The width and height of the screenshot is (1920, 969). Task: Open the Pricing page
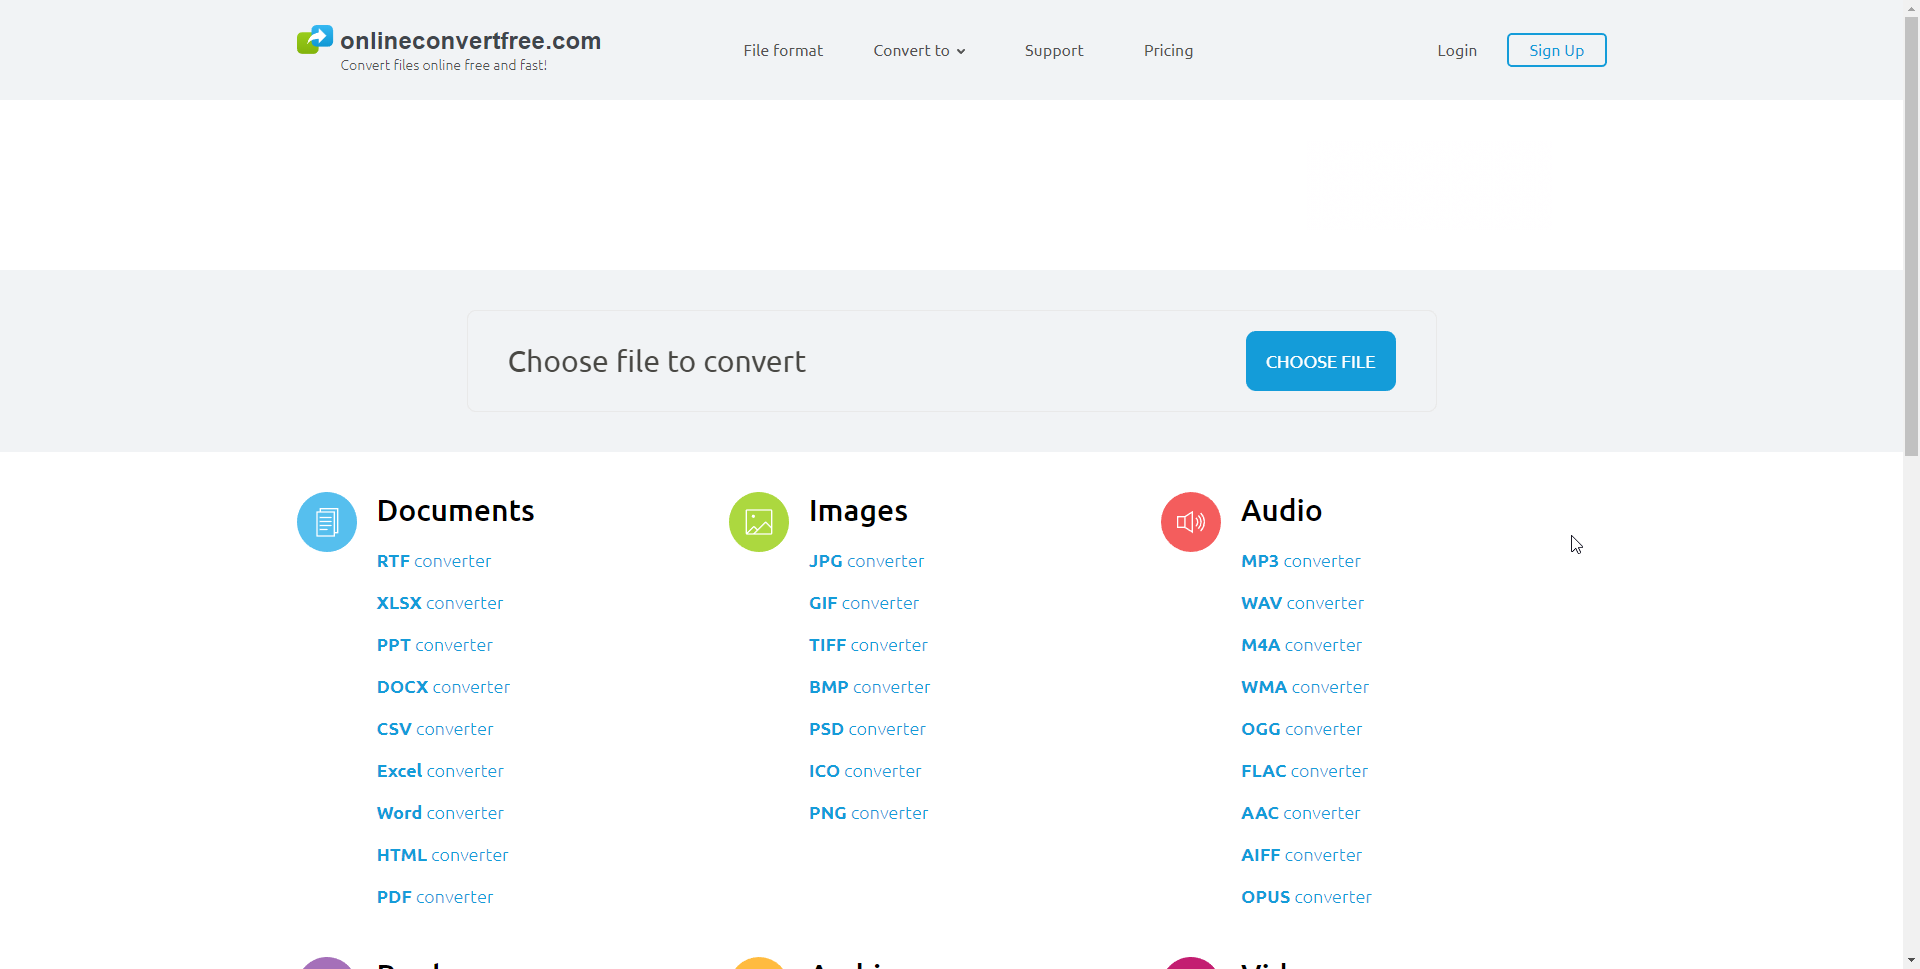tap(1168, 50)
